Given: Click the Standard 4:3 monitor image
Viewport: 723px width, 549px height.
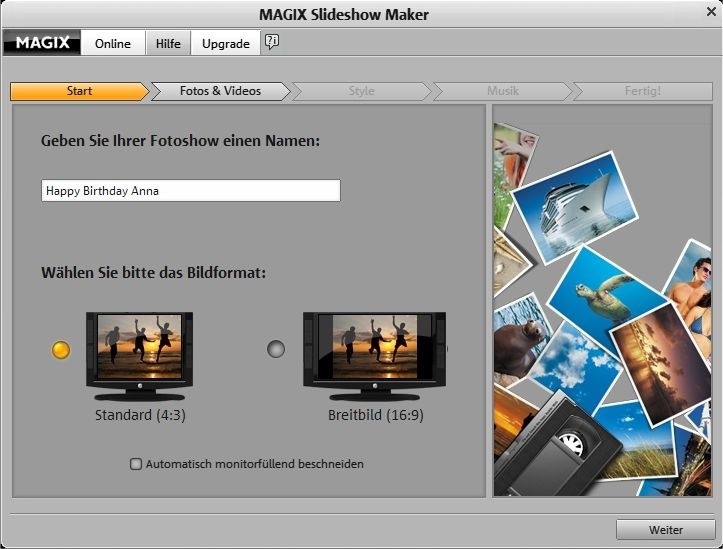Looking at the screenshot, I should pyautogui.click(x=139, y=356).
